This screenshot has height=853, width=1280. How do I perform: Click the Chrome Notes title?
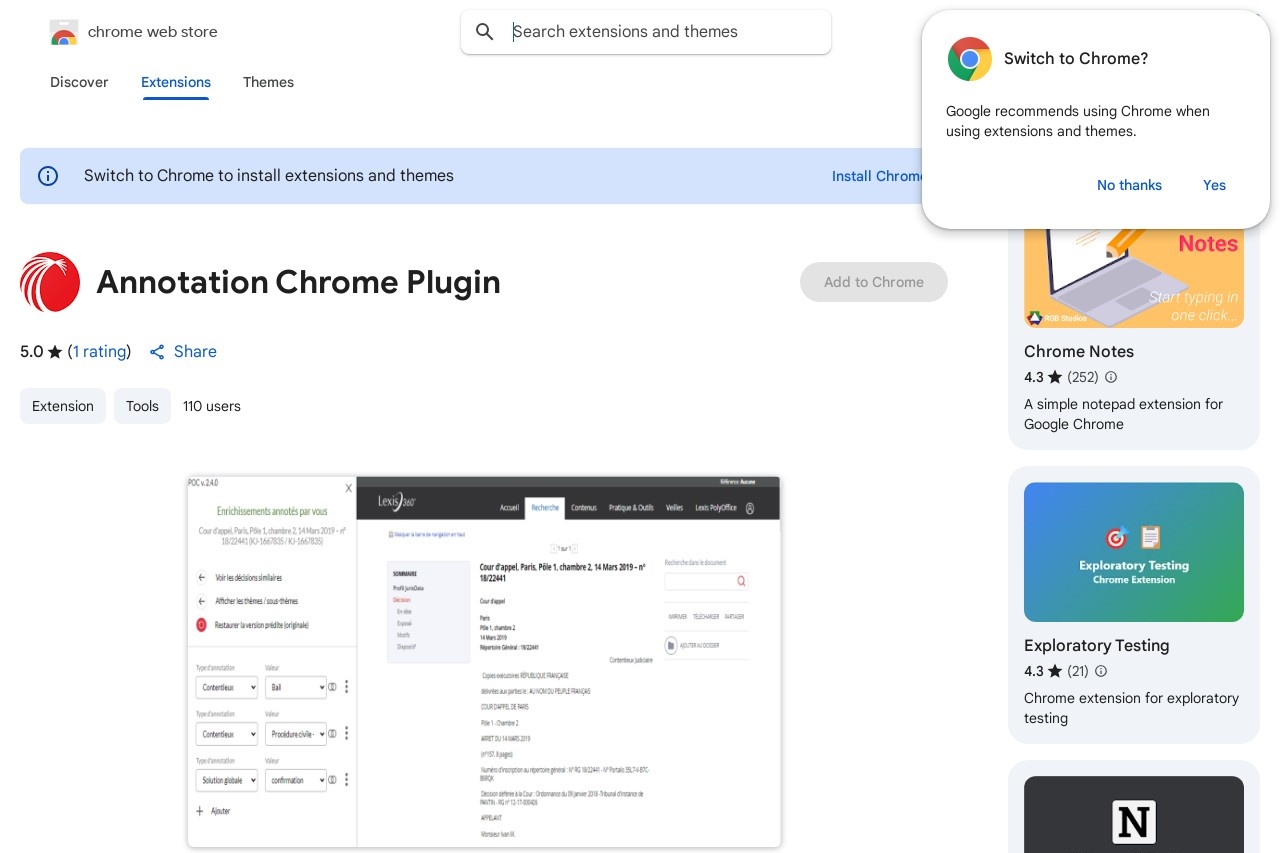1079,352
